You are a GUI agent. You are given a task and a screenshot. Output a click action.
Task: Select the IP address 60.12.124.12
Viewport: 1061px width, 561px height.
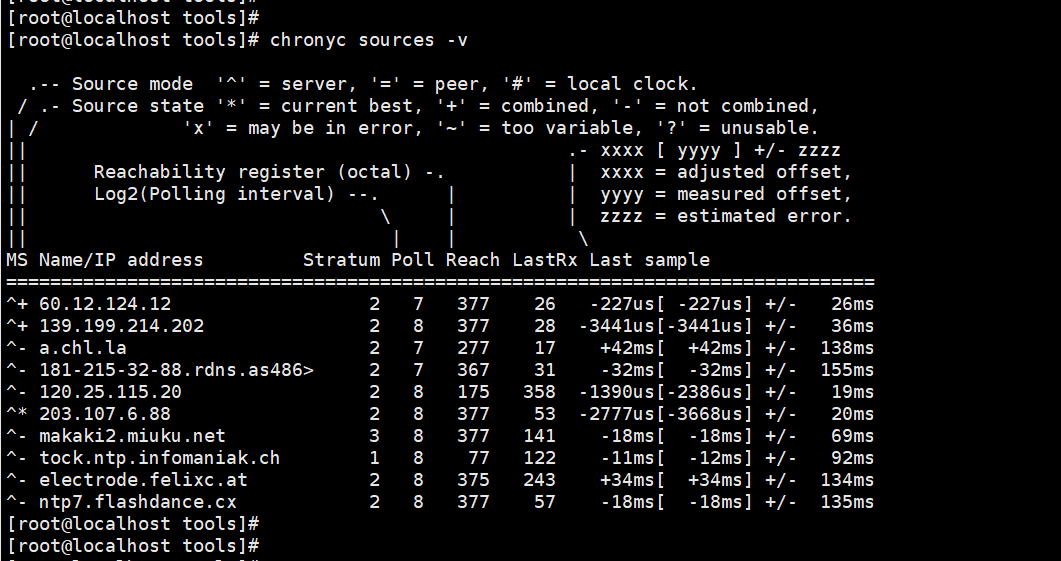[x=105, y=304]
